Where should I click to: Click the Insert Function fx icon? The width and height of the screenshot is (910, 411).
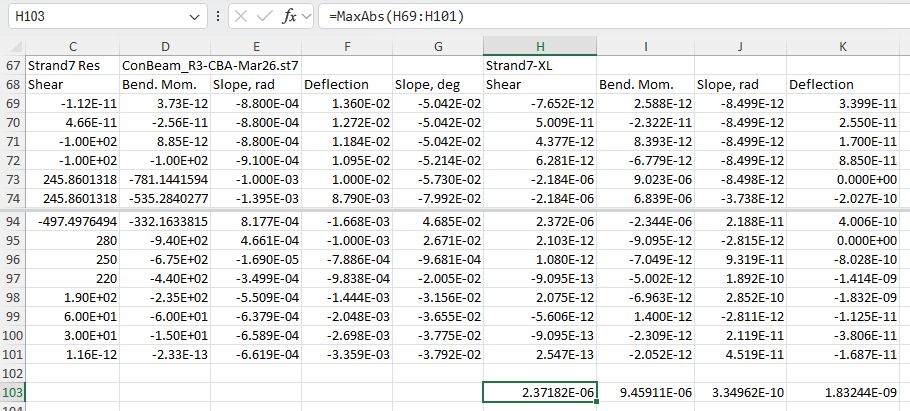tap(289, 17)
